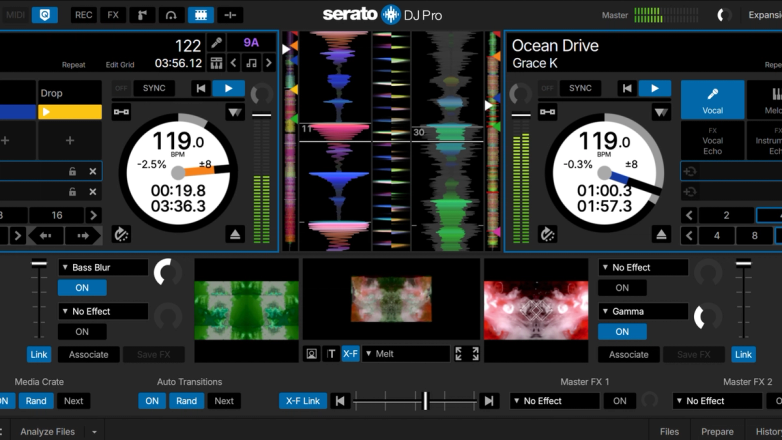Shift key down with left arrow beside note icon

click(234, 63)
